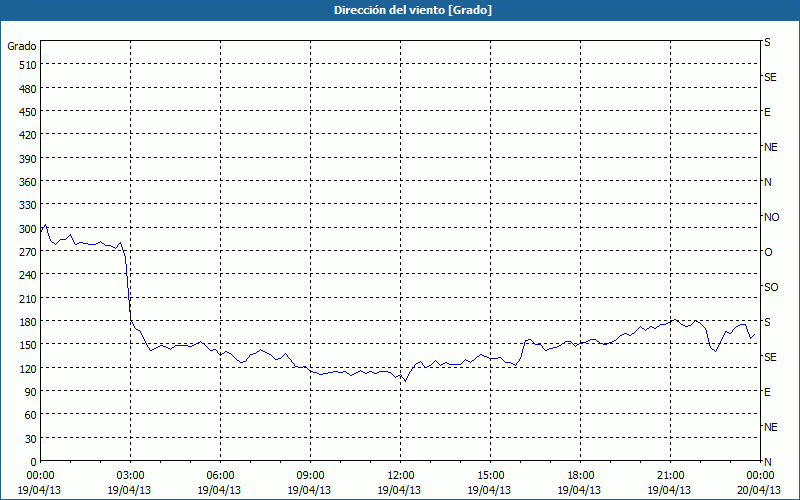The height and width of the screenshot is (500, 800).
Task: Pick the 120 degree axis label
Action: 29,369
